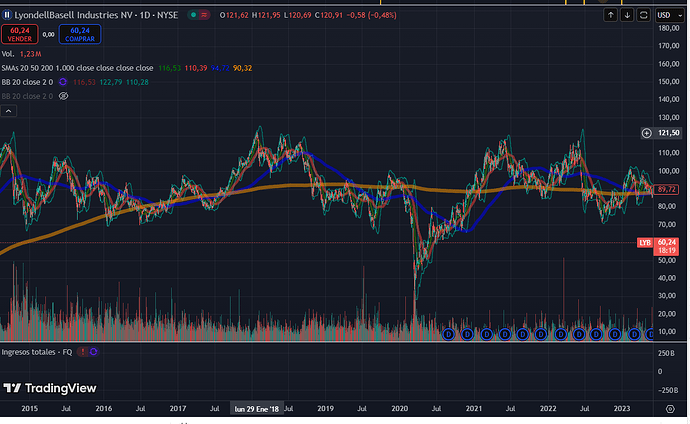Click the COMPRAR 60,24 buy button

point(80,34)
